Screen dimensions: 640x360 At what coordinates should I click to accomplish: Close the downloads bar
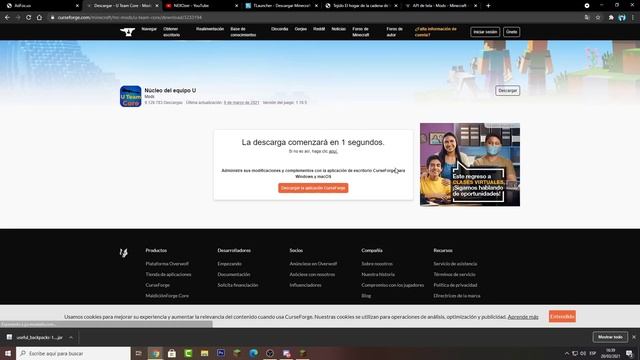634,337
